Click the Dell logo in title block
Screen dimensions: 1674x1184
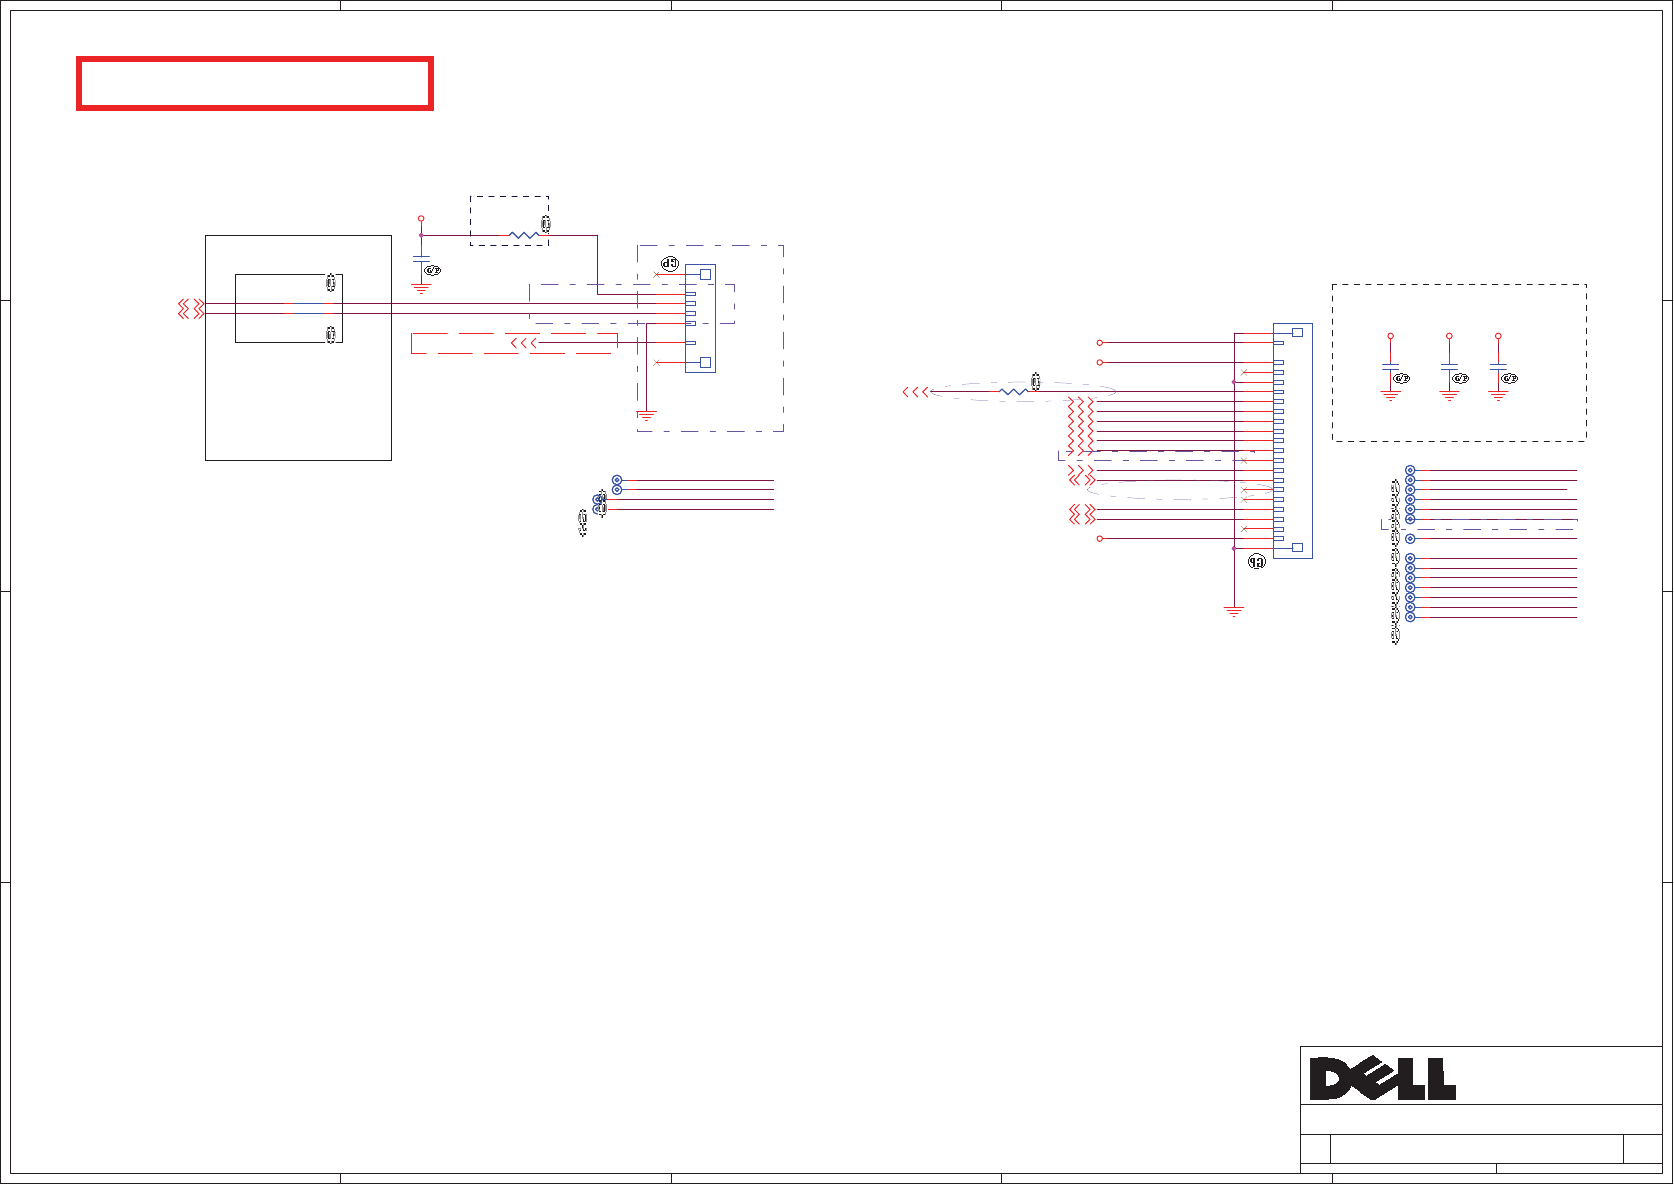point(1383,1079)
